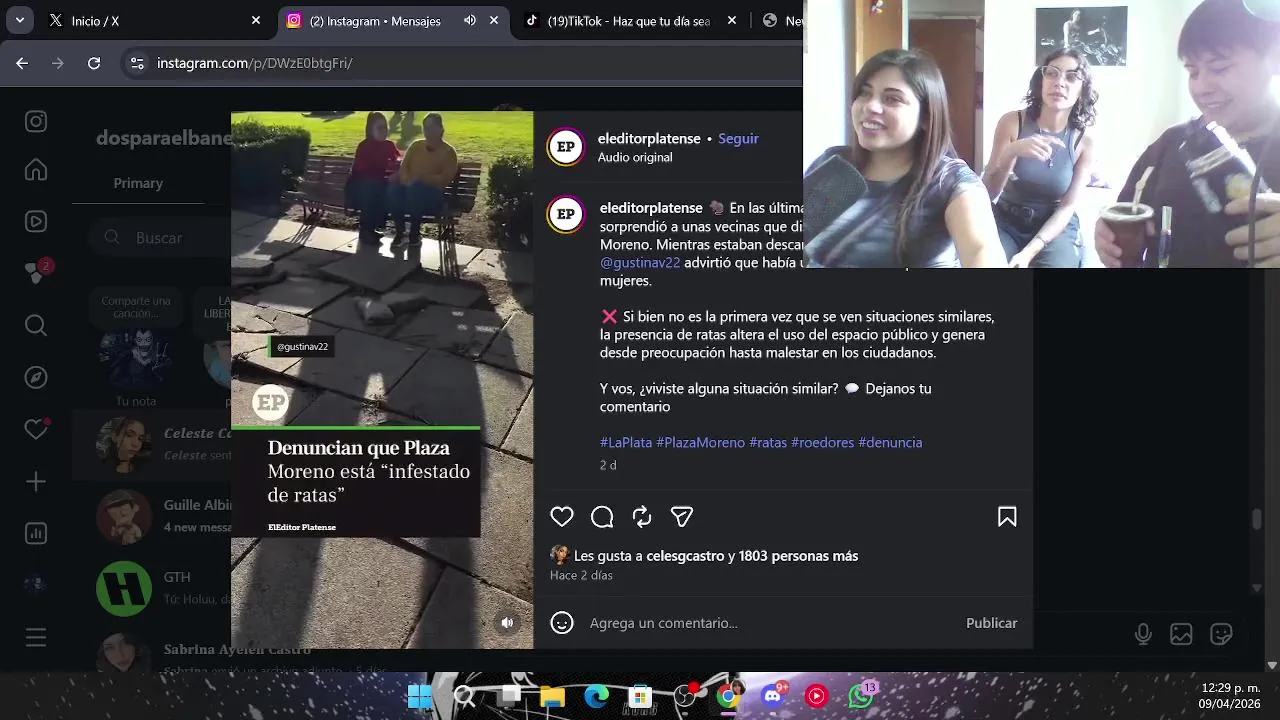Open the Windows Start button
The image size is (1280, 720).
(420, 696)
